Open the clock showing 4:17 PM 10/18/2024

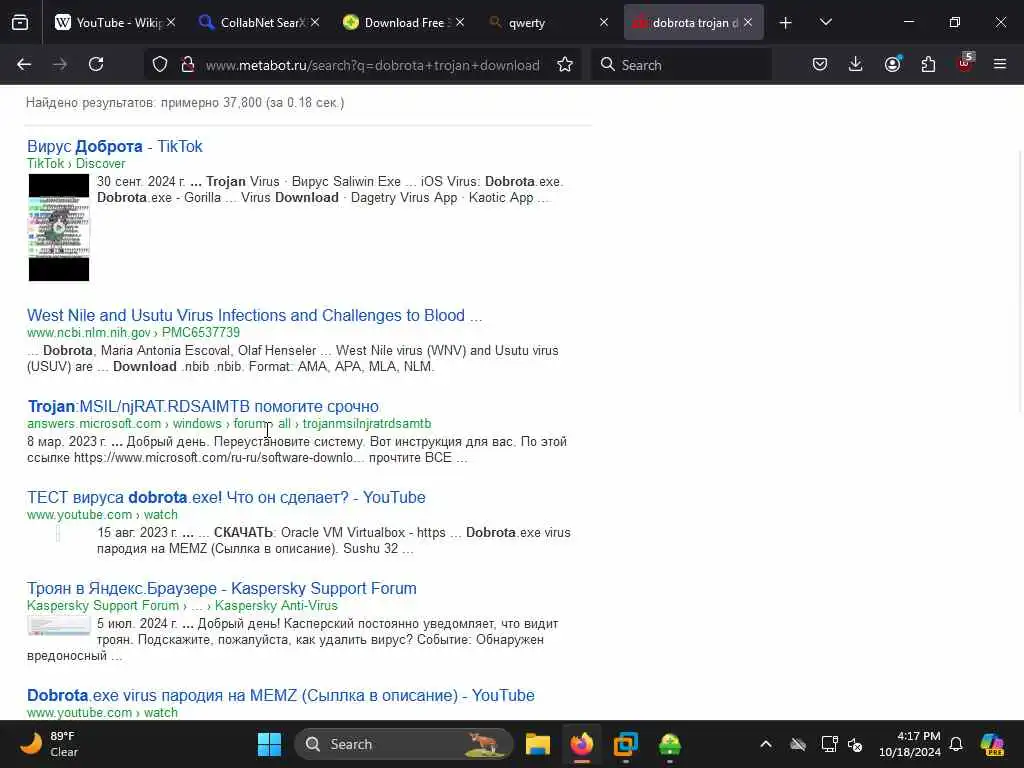click(x=910, y=744)
